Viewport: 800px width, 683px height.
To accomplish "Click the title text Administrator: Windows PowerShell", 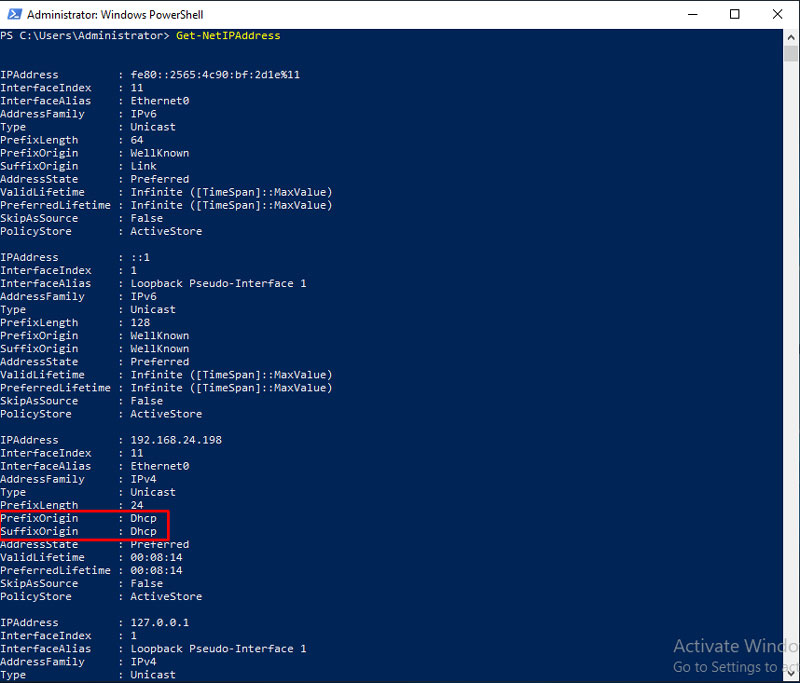I will coord(115,15).
